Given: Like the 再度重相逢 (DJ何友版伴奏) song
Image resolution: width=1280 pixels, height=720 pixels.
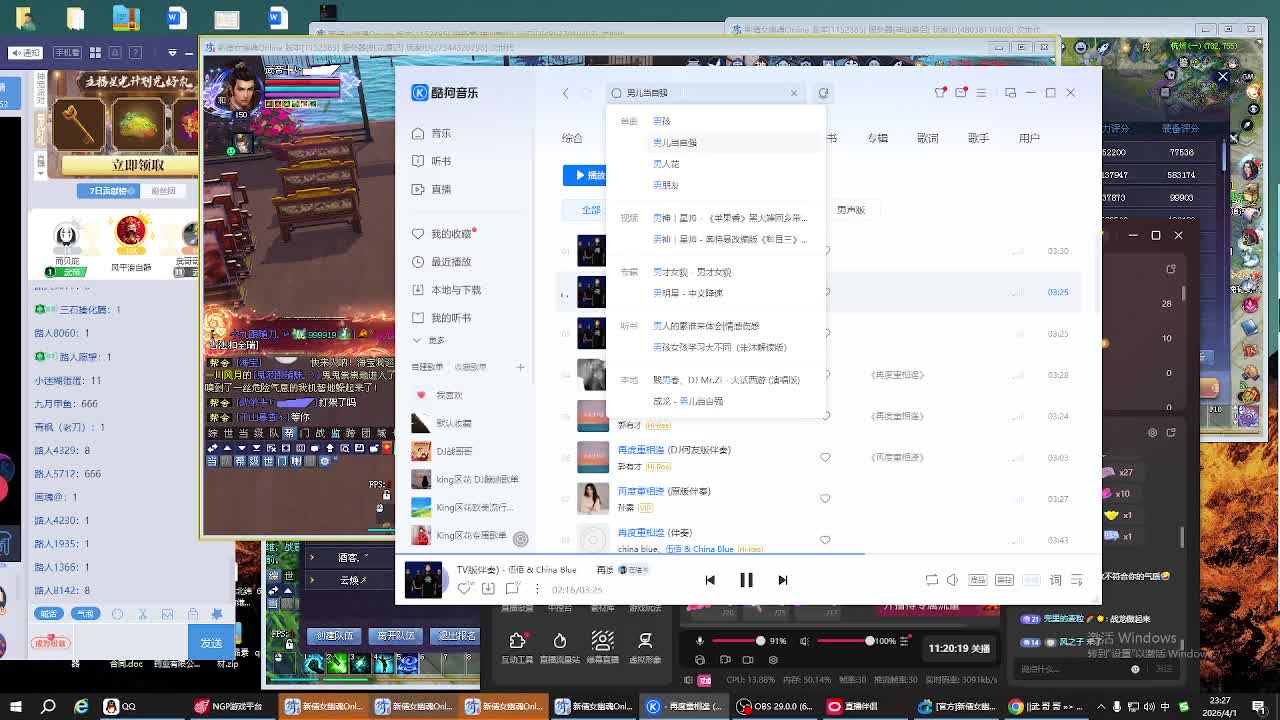Looking at the screenshot, I should tap(825, 457).
